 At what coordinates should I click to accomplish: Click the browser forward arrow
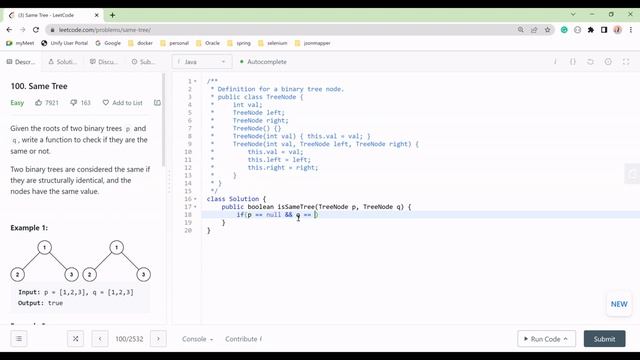coord(23,30)
